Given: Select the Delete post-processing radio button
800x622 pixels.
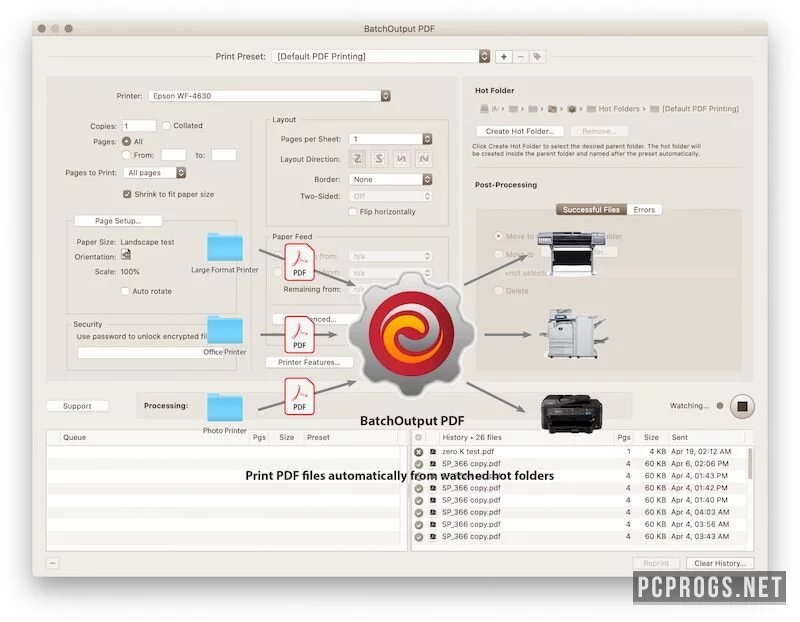Looking at the screenshot, I should tap(498, 290).
